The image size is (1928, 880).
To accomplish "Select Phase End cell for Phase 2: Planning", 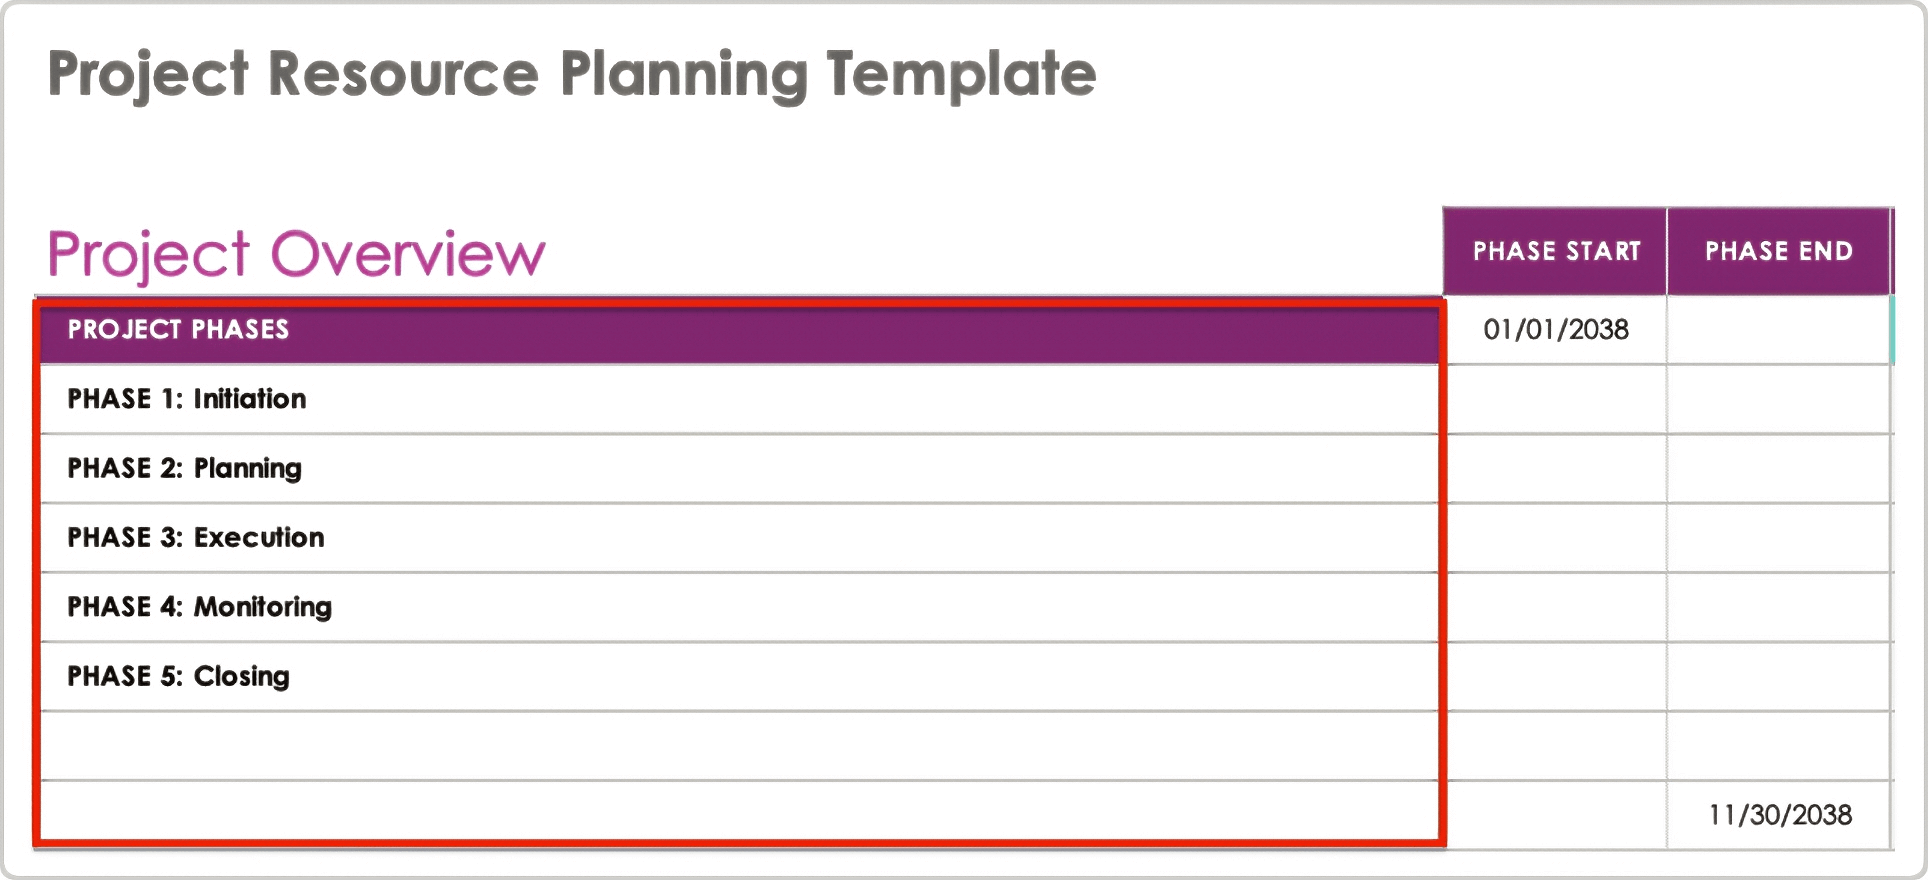I will click(1778, 468).
